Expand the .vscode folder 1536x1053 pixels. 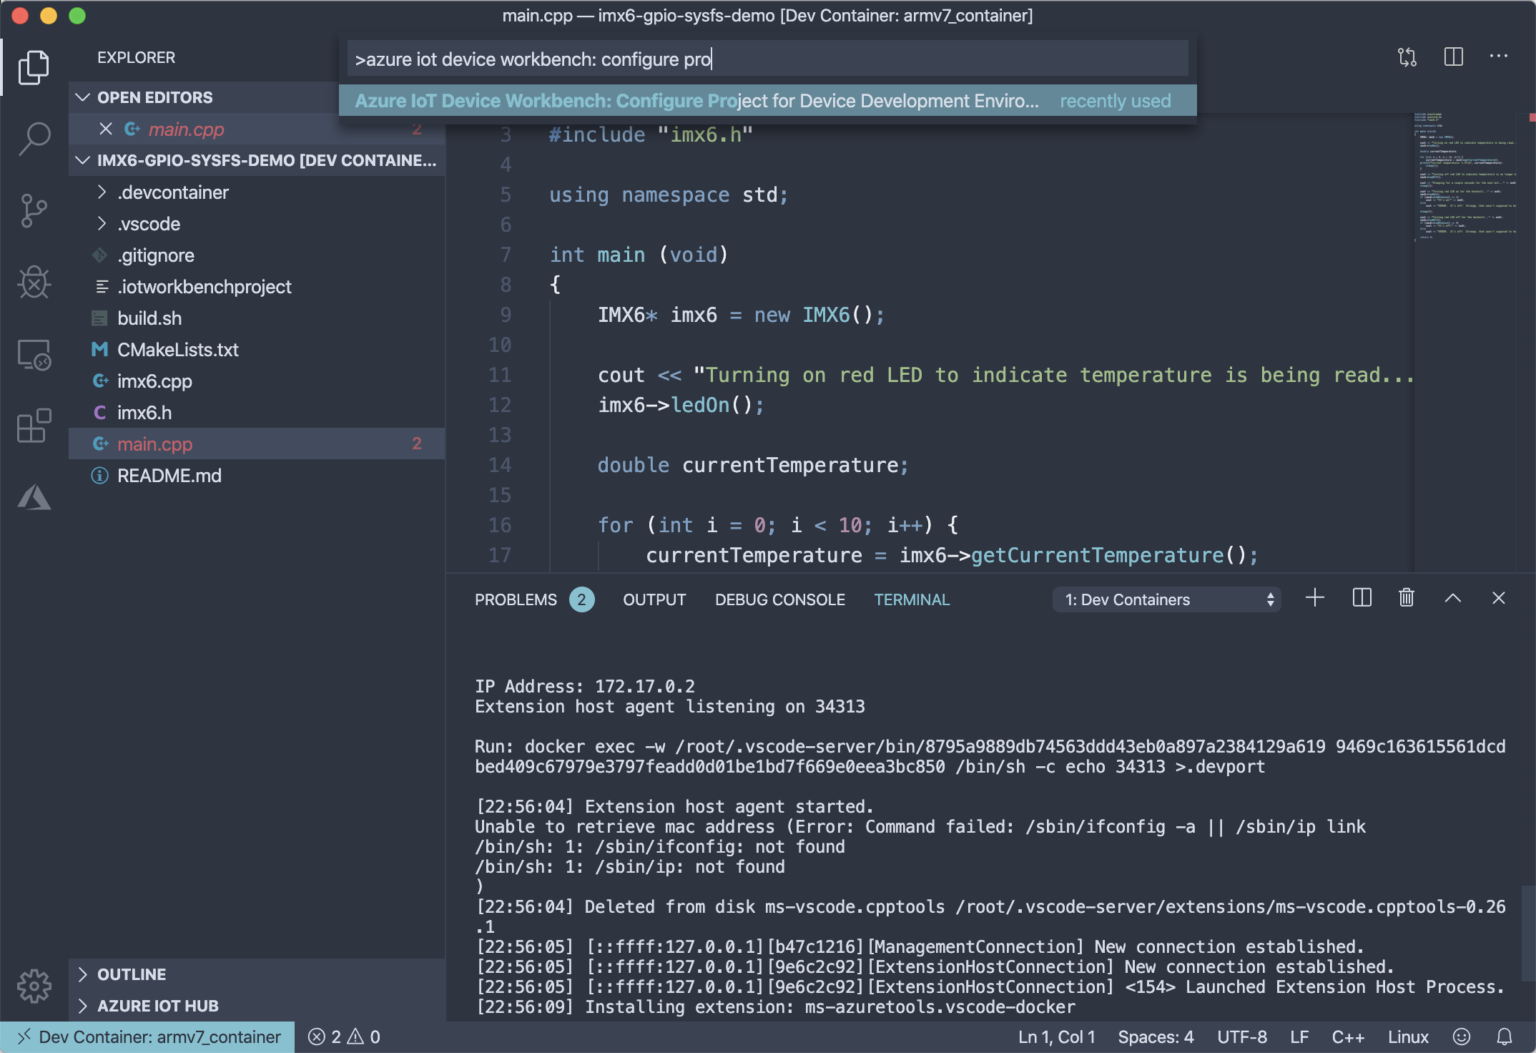click(150, 224)
